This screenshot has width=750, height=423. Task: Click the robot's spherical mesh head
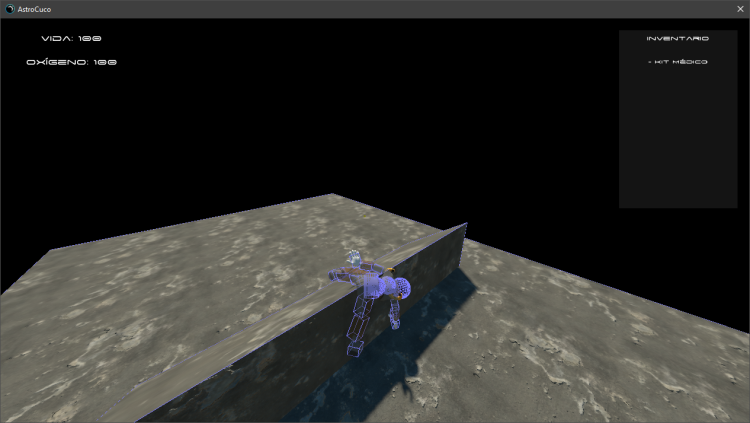pos(401,288)
